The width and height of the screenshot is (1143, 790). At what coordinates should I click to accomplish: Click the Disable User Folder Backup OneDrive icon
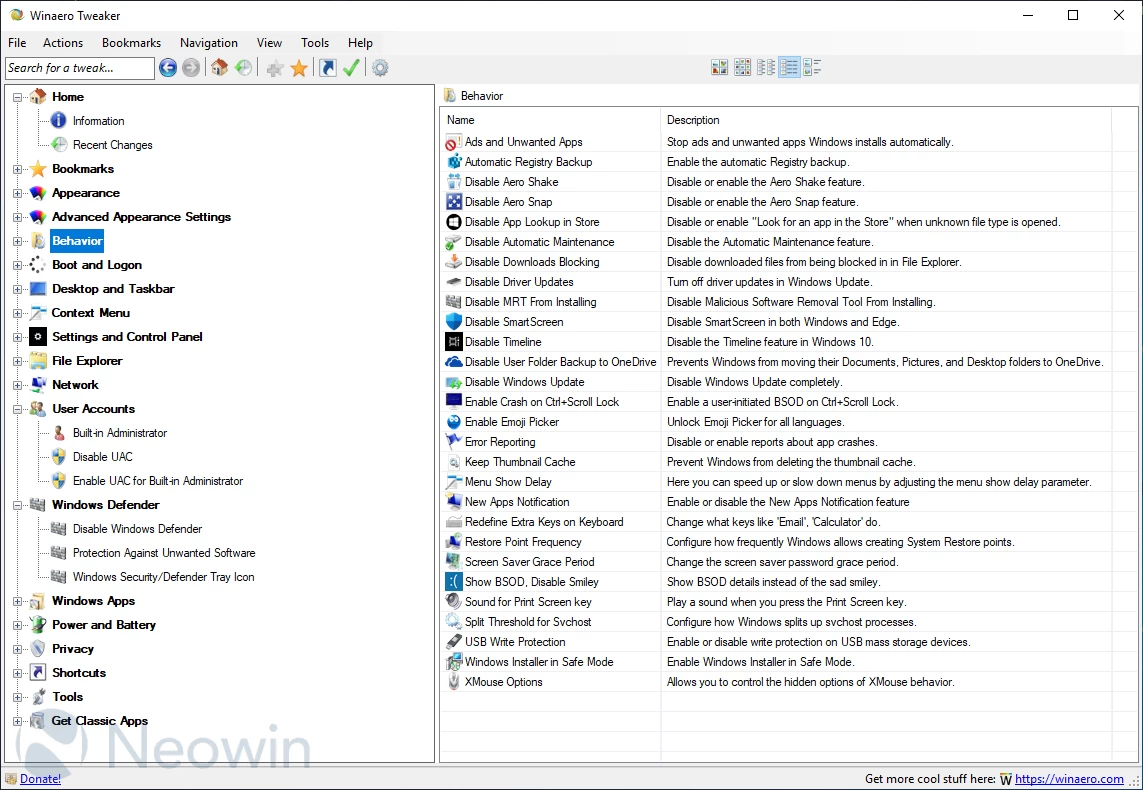pos(454,362)
